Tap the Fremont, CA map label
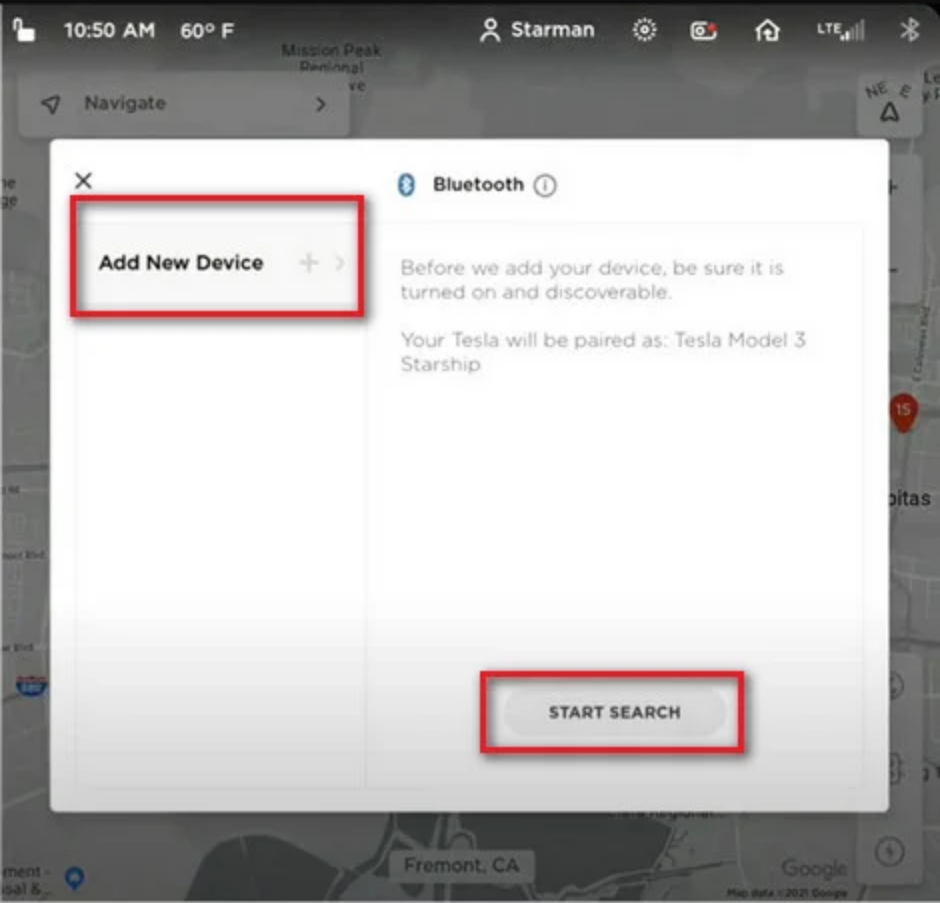The width and height of the screenshot is (940, 903). point(462,865)
